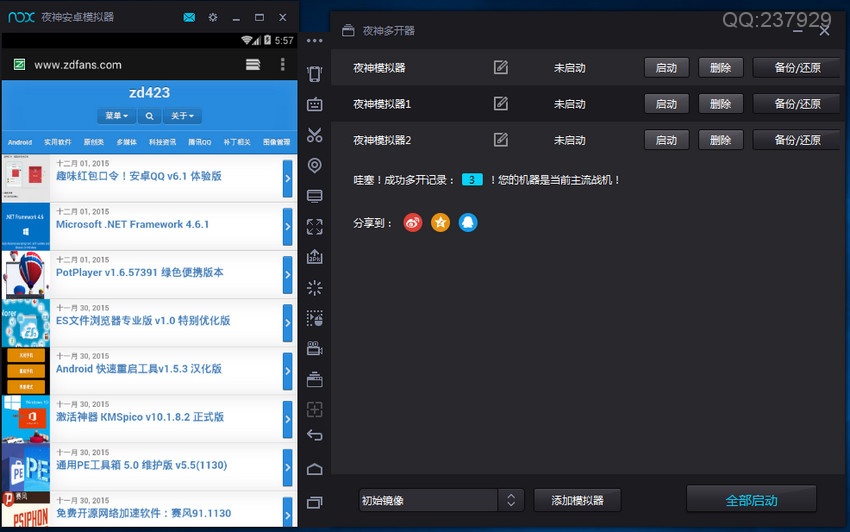Click the shake device icon in sidebar
The image size is (850, 532).
tap(314, 74)
